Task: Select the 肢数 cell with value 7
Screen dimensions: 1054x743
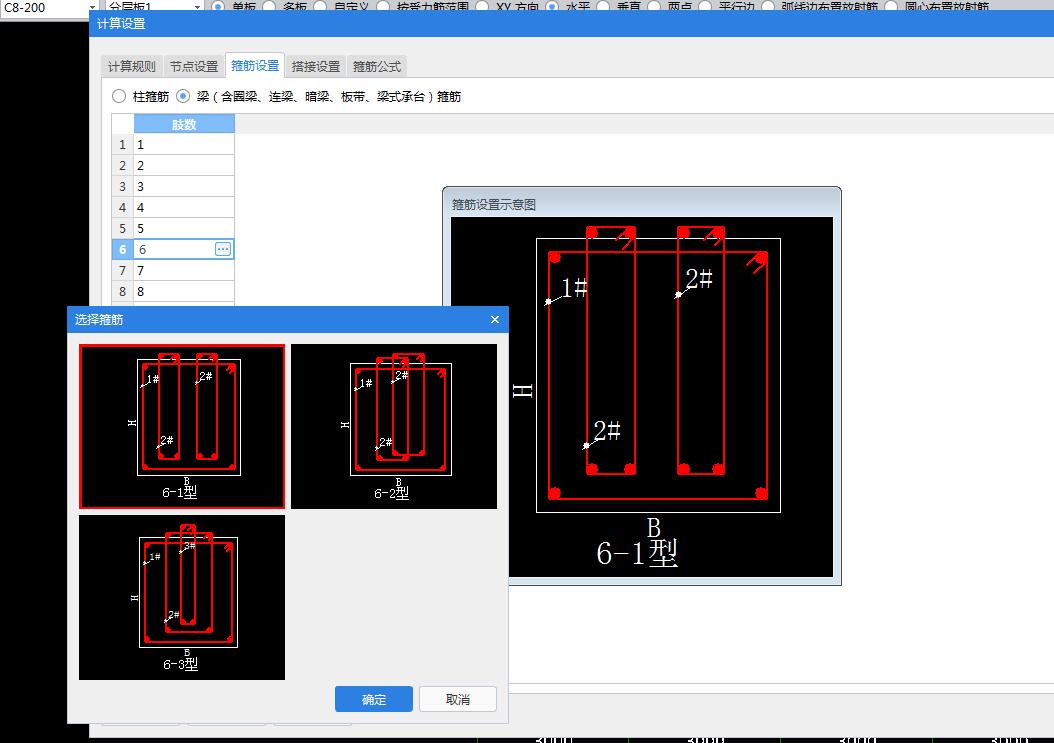Action: [184, 270]
